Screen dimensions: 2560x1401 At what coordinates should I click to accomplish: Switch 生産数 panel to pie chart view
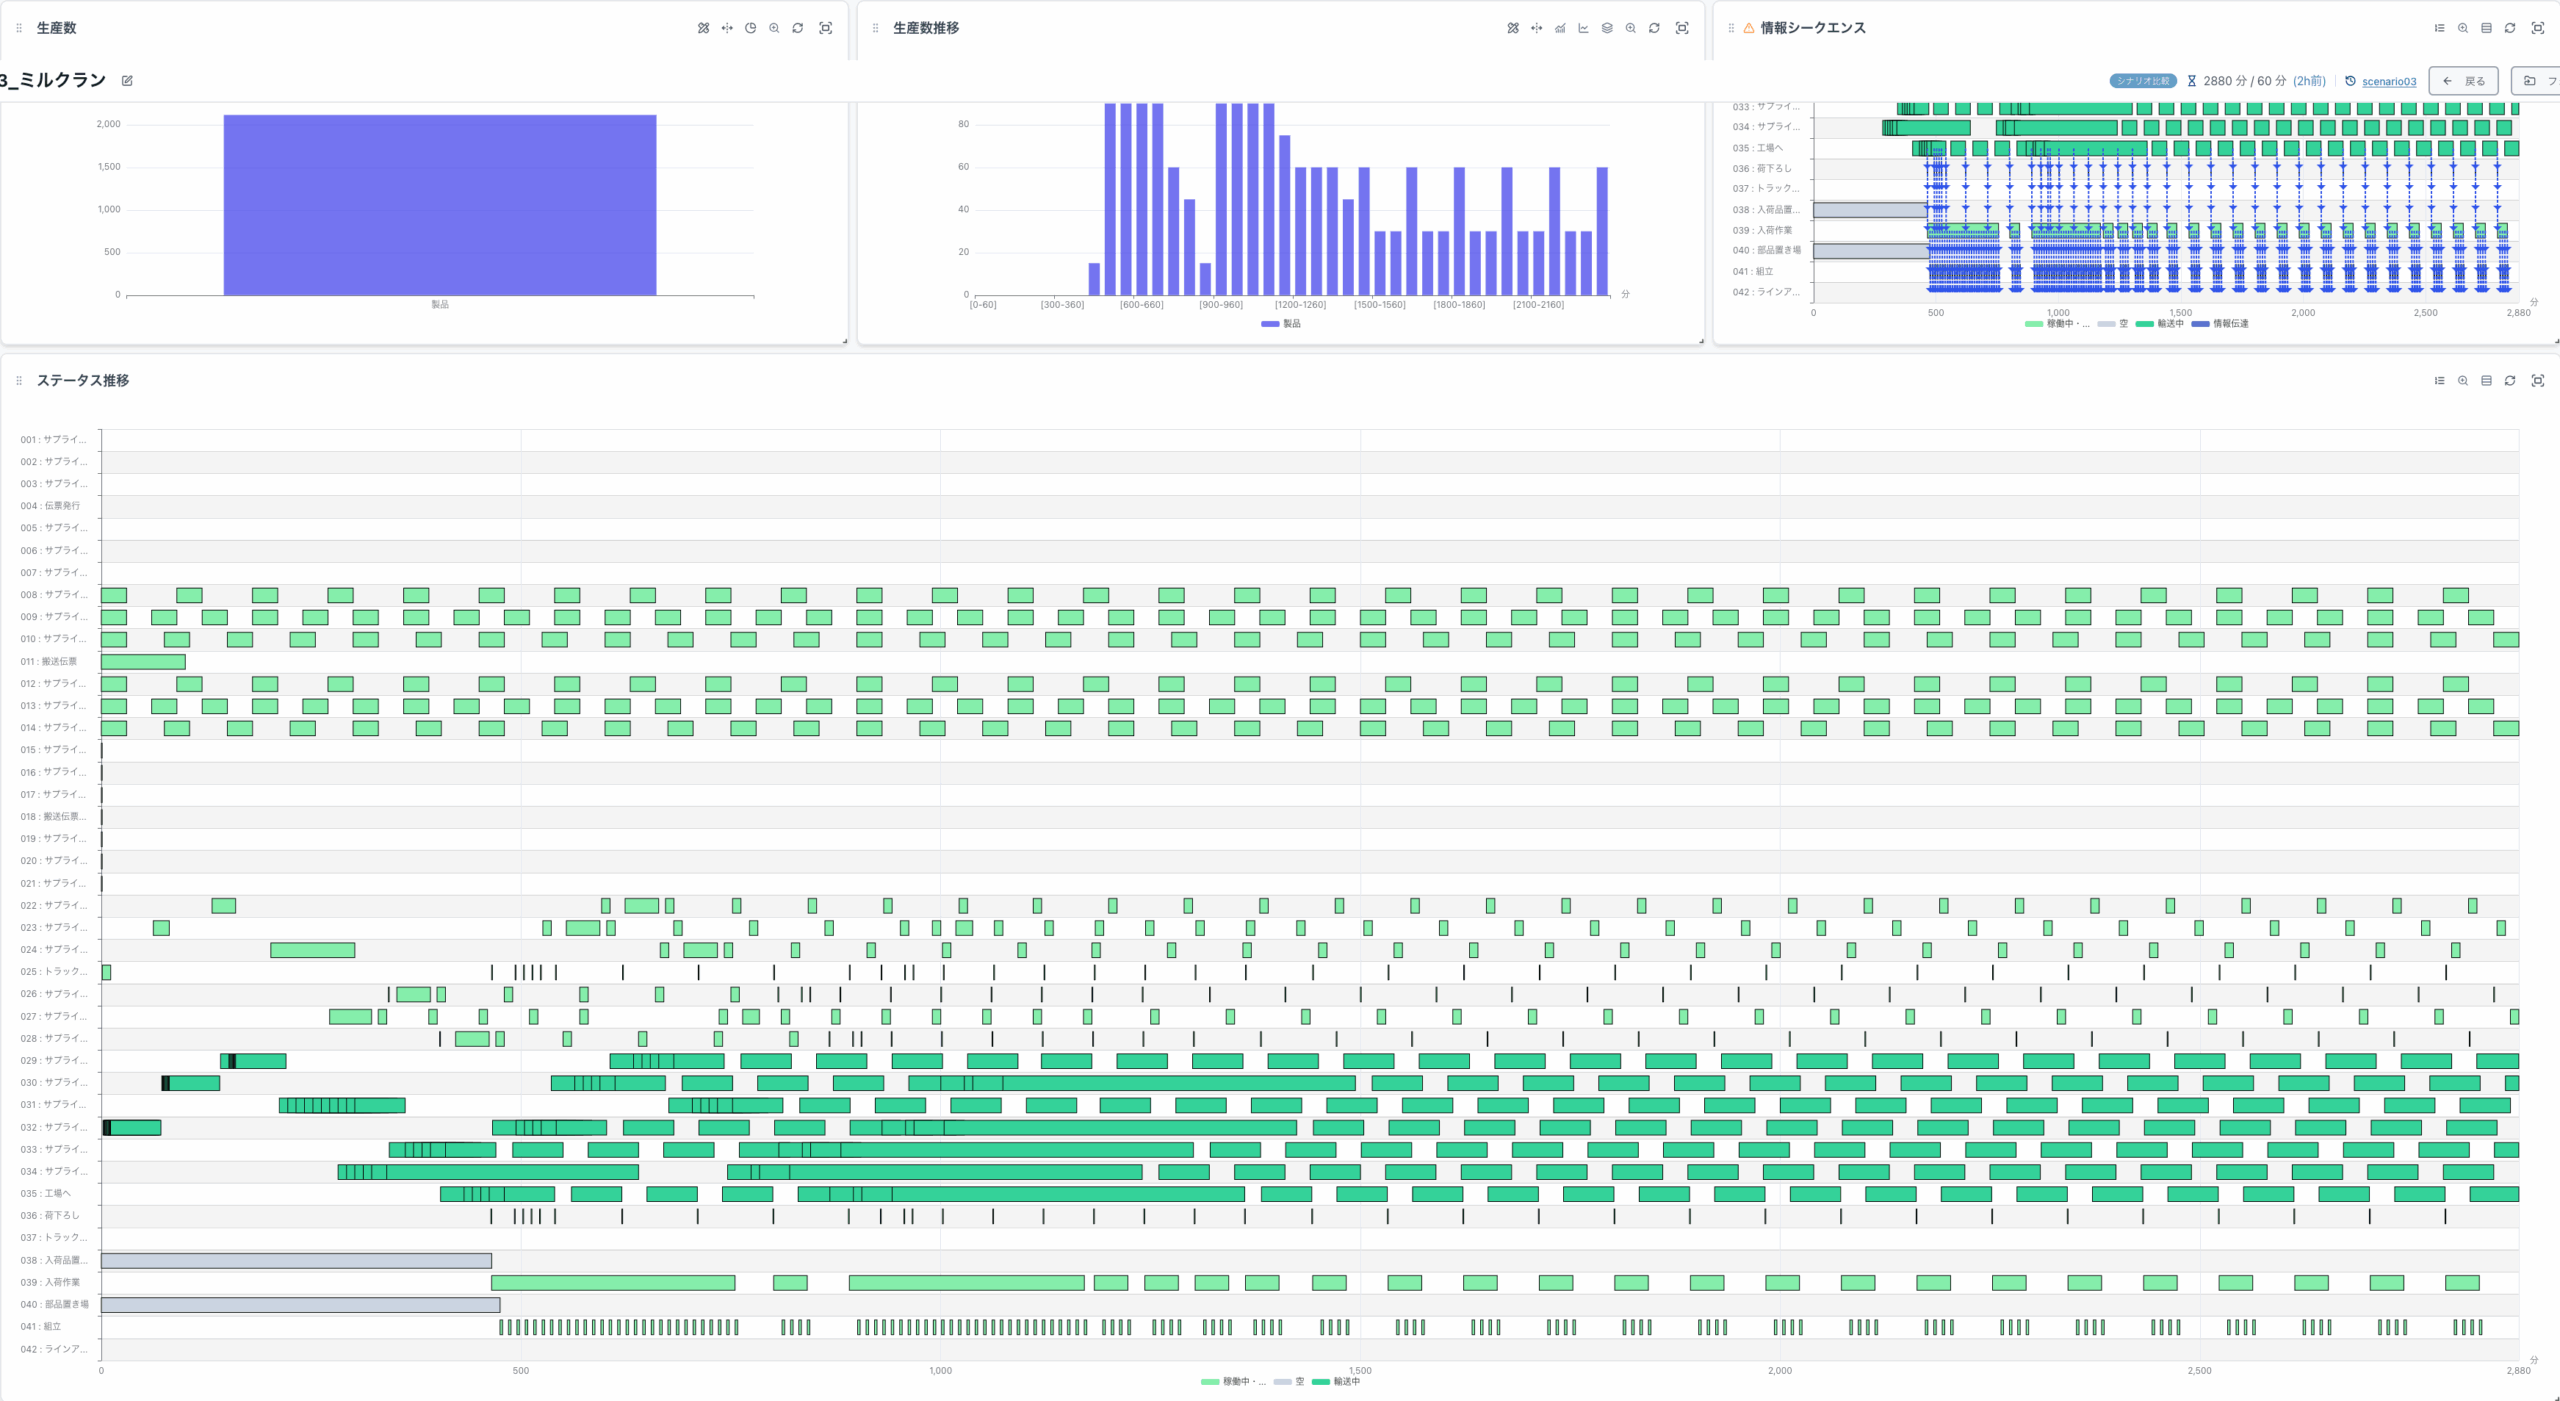(750, 28)
